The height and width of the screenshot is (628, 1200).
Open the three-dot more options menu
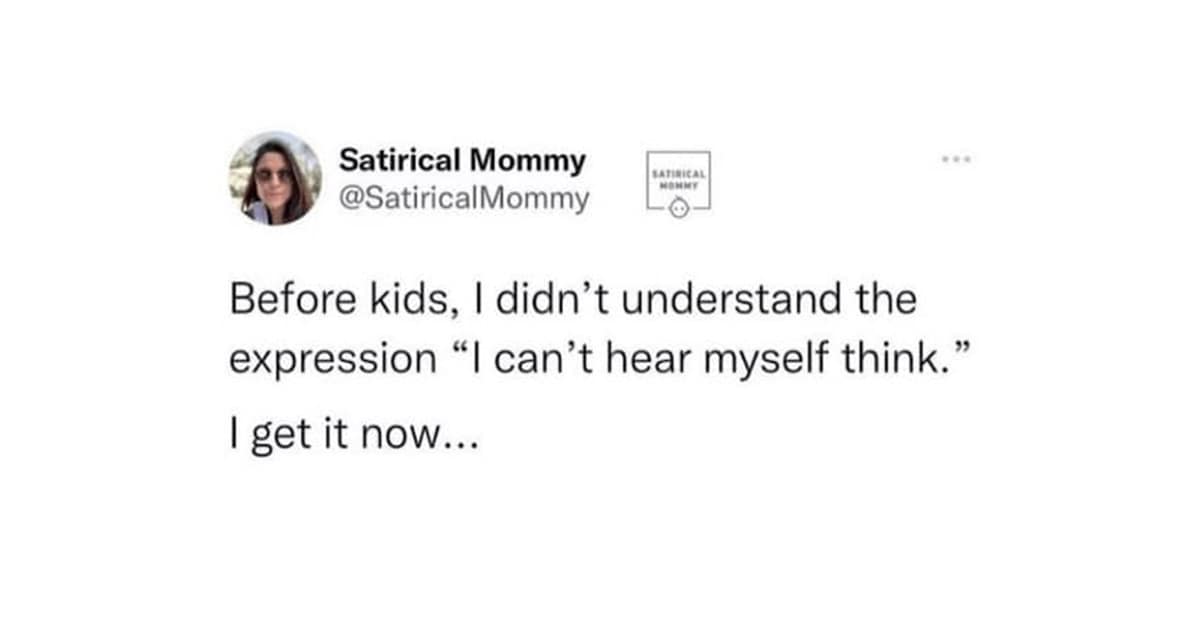tap(955, 159)
